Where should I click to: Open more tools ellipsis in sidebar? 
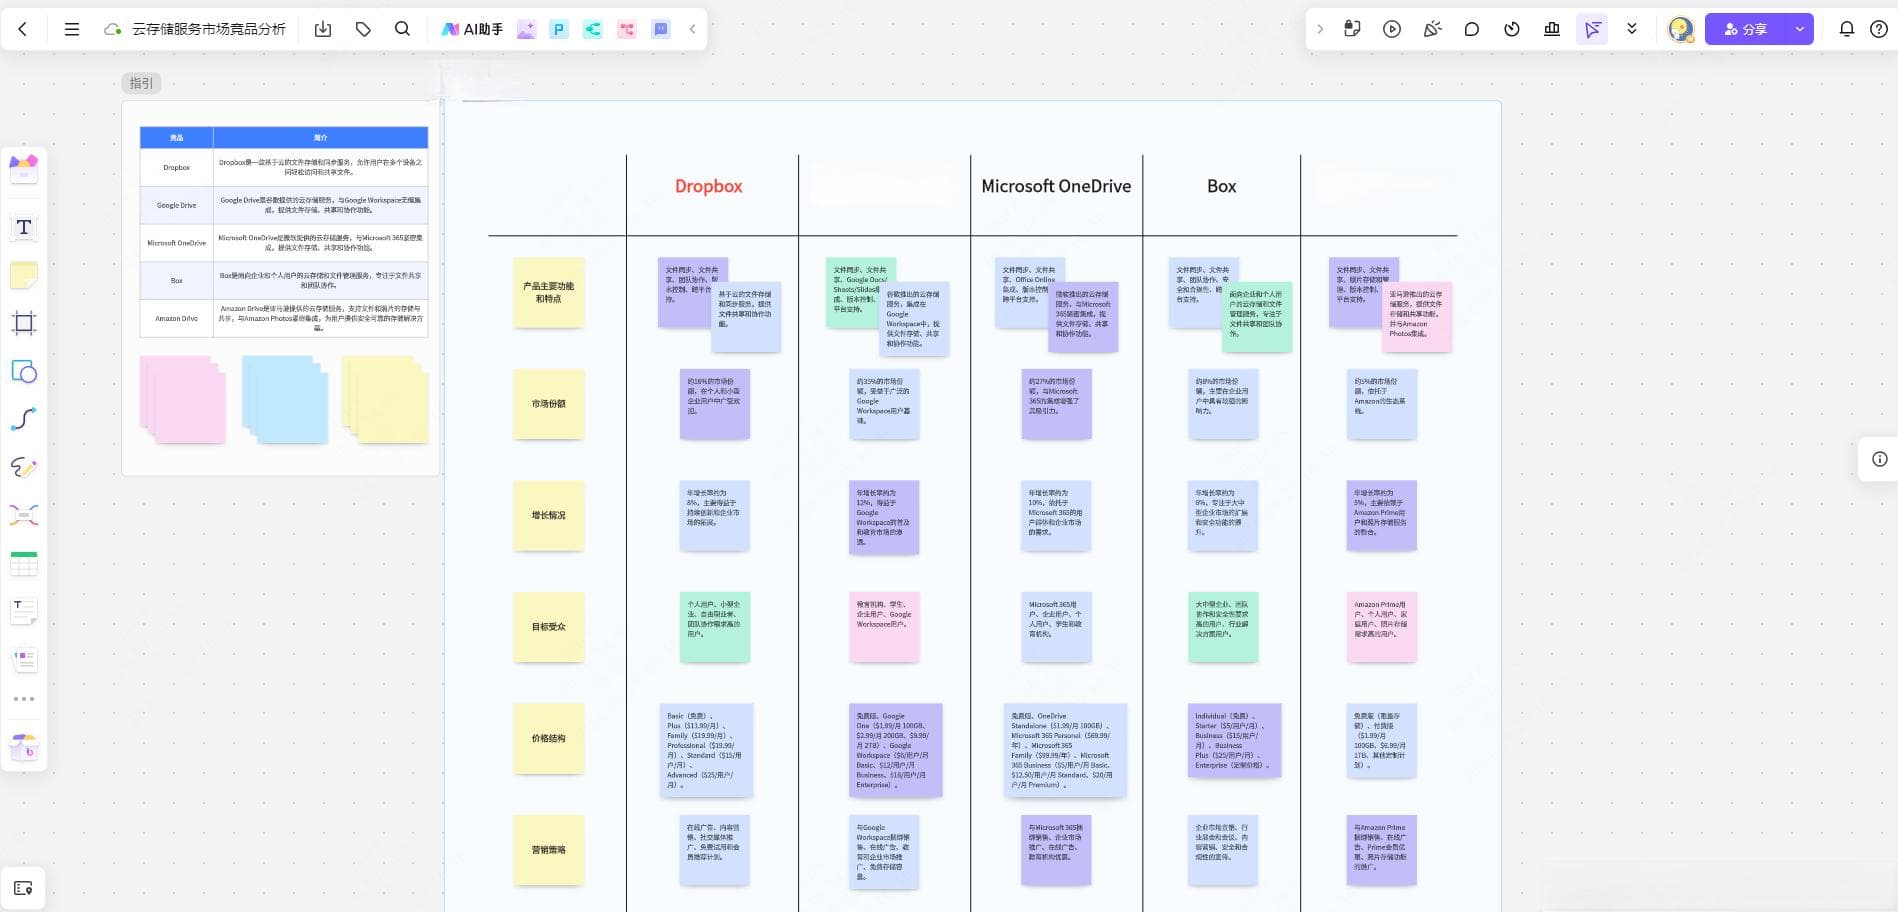tap(24, 699)
